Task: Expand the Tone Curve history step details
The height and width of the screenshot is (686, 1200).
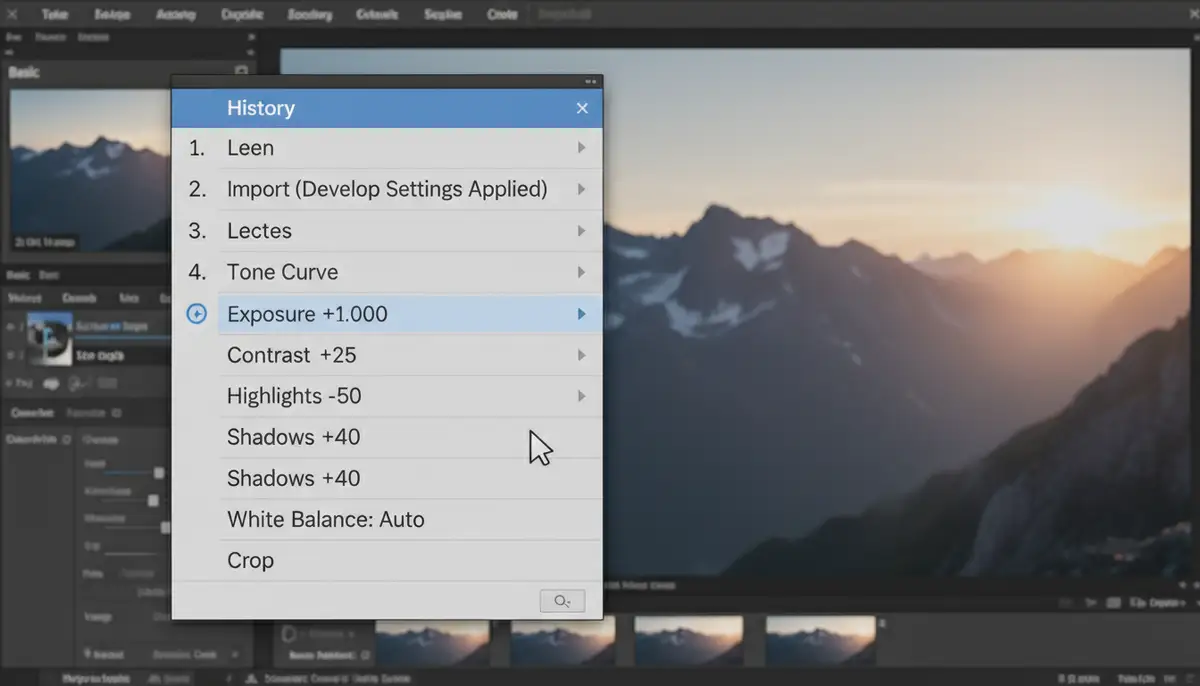Action: [582, 272]
